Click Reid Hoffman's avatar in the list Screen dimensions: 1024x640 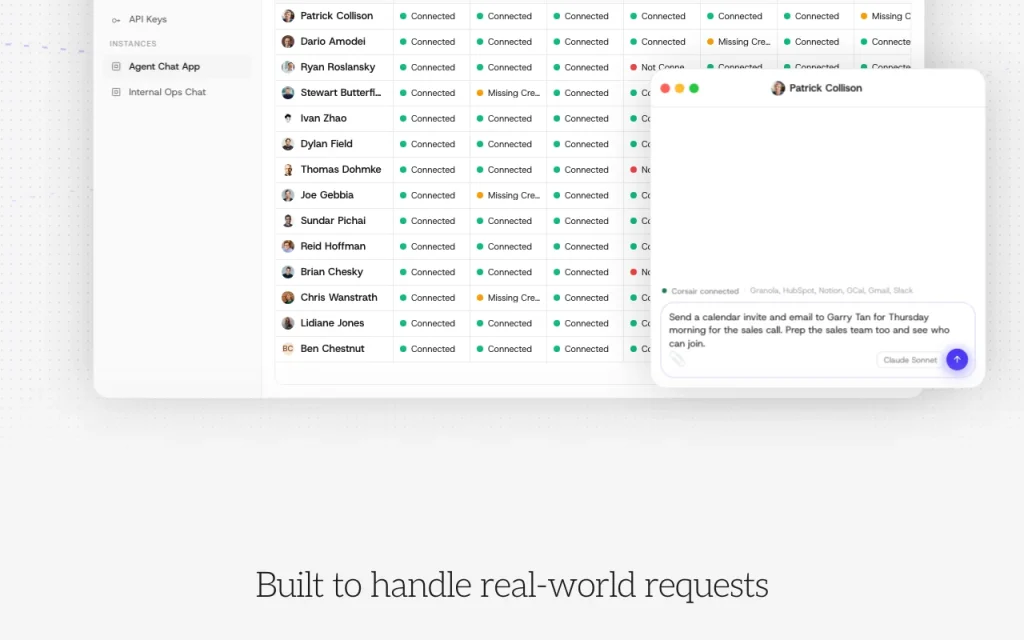click(x=288, y=246)
